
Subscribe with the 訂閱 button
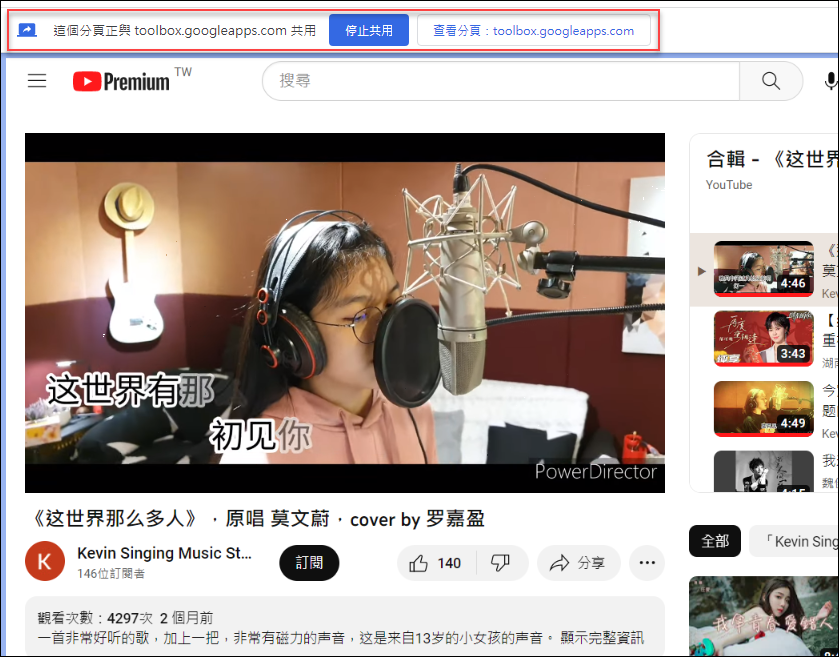[309, 563]
